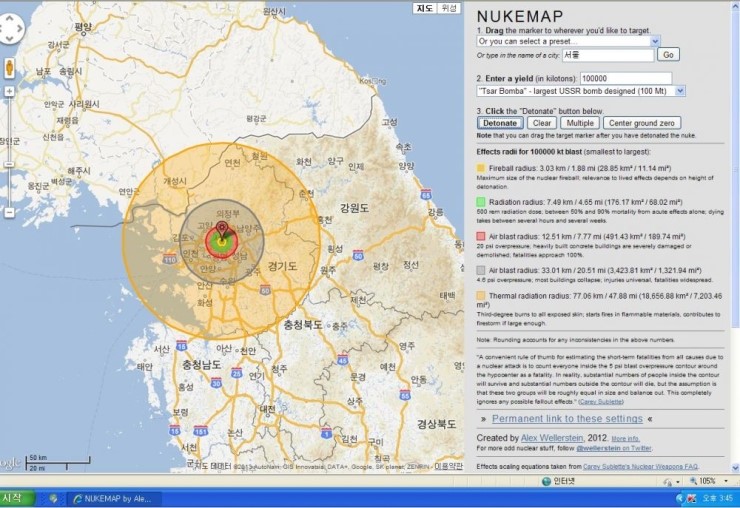Click the map zoom in plus button
The width and height of the screenshot is (740, 508).
[x=9, y=91]
